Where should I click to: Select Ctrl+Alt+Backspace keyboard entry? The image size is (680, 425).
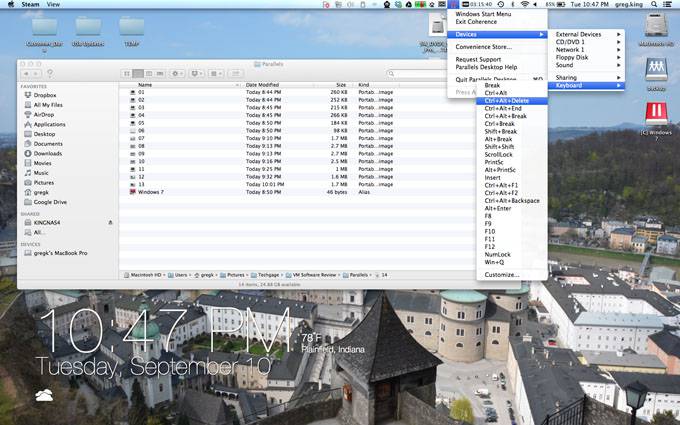tap(512, 201)
